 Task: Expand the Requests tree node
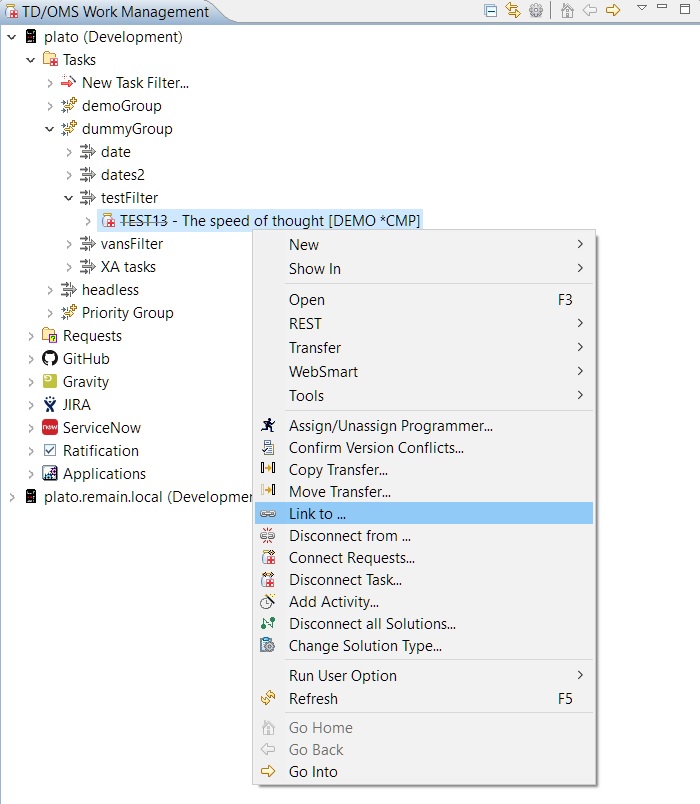click(x=31, y=336)
